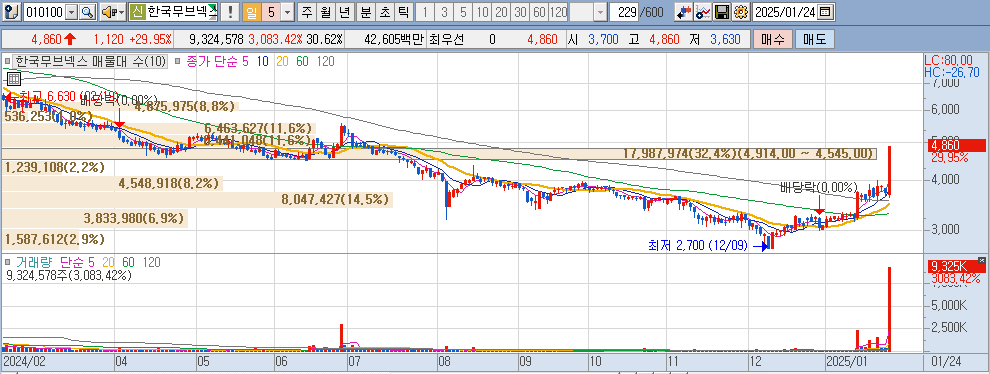Click the 01/24 date axis label
This screenshot has height=374, width=990.
pos(946,361)
